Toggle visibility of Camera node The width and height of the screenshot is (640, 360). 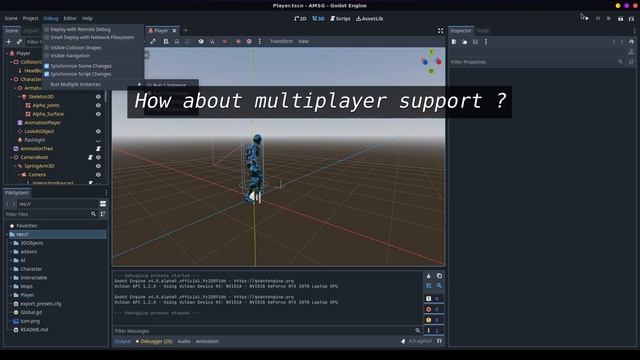point(98,175)
